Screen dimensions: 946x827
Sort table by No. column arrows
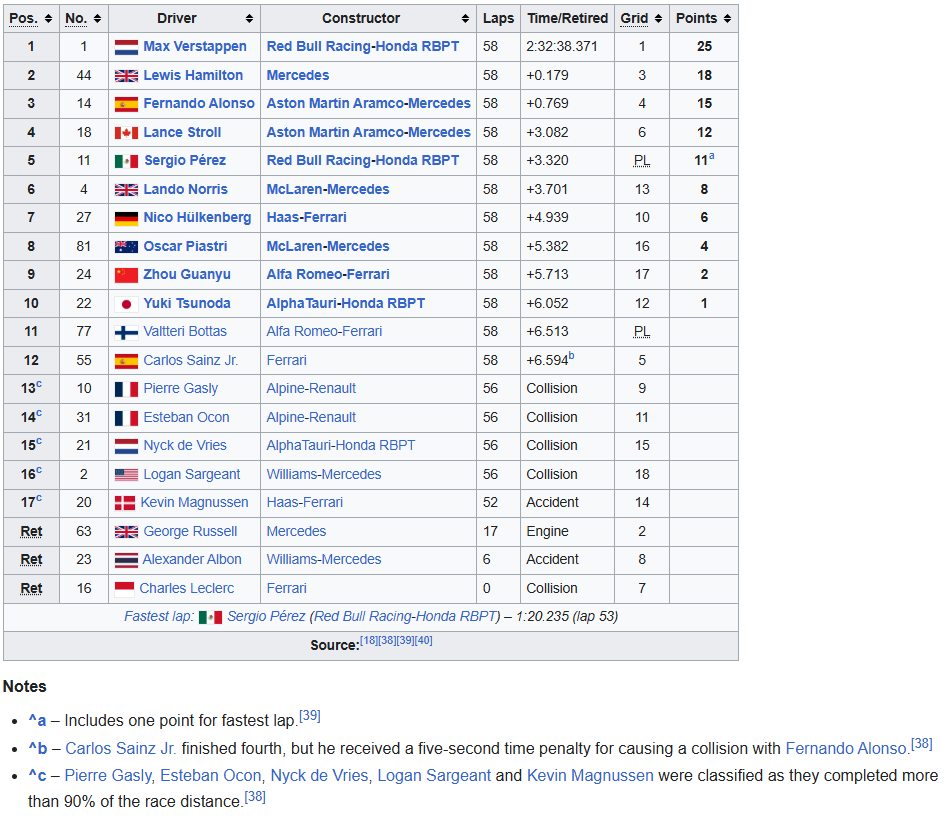(x=97, y=19)
